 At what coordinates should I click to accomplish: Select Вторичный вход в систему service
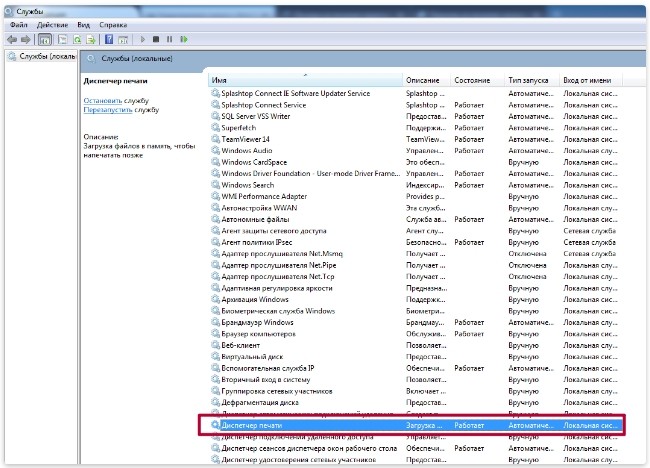pyautogui.click(x=416, y=379)
